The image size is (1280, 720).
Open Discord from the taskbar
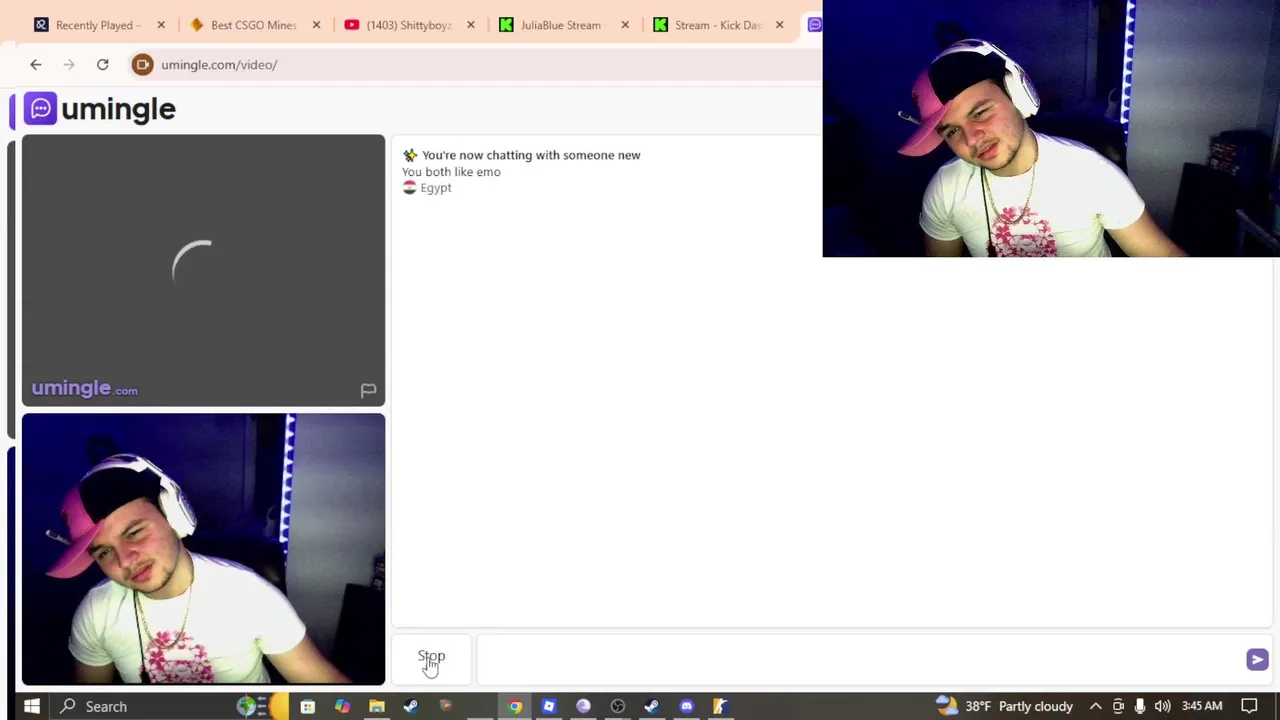click(686, 706)
